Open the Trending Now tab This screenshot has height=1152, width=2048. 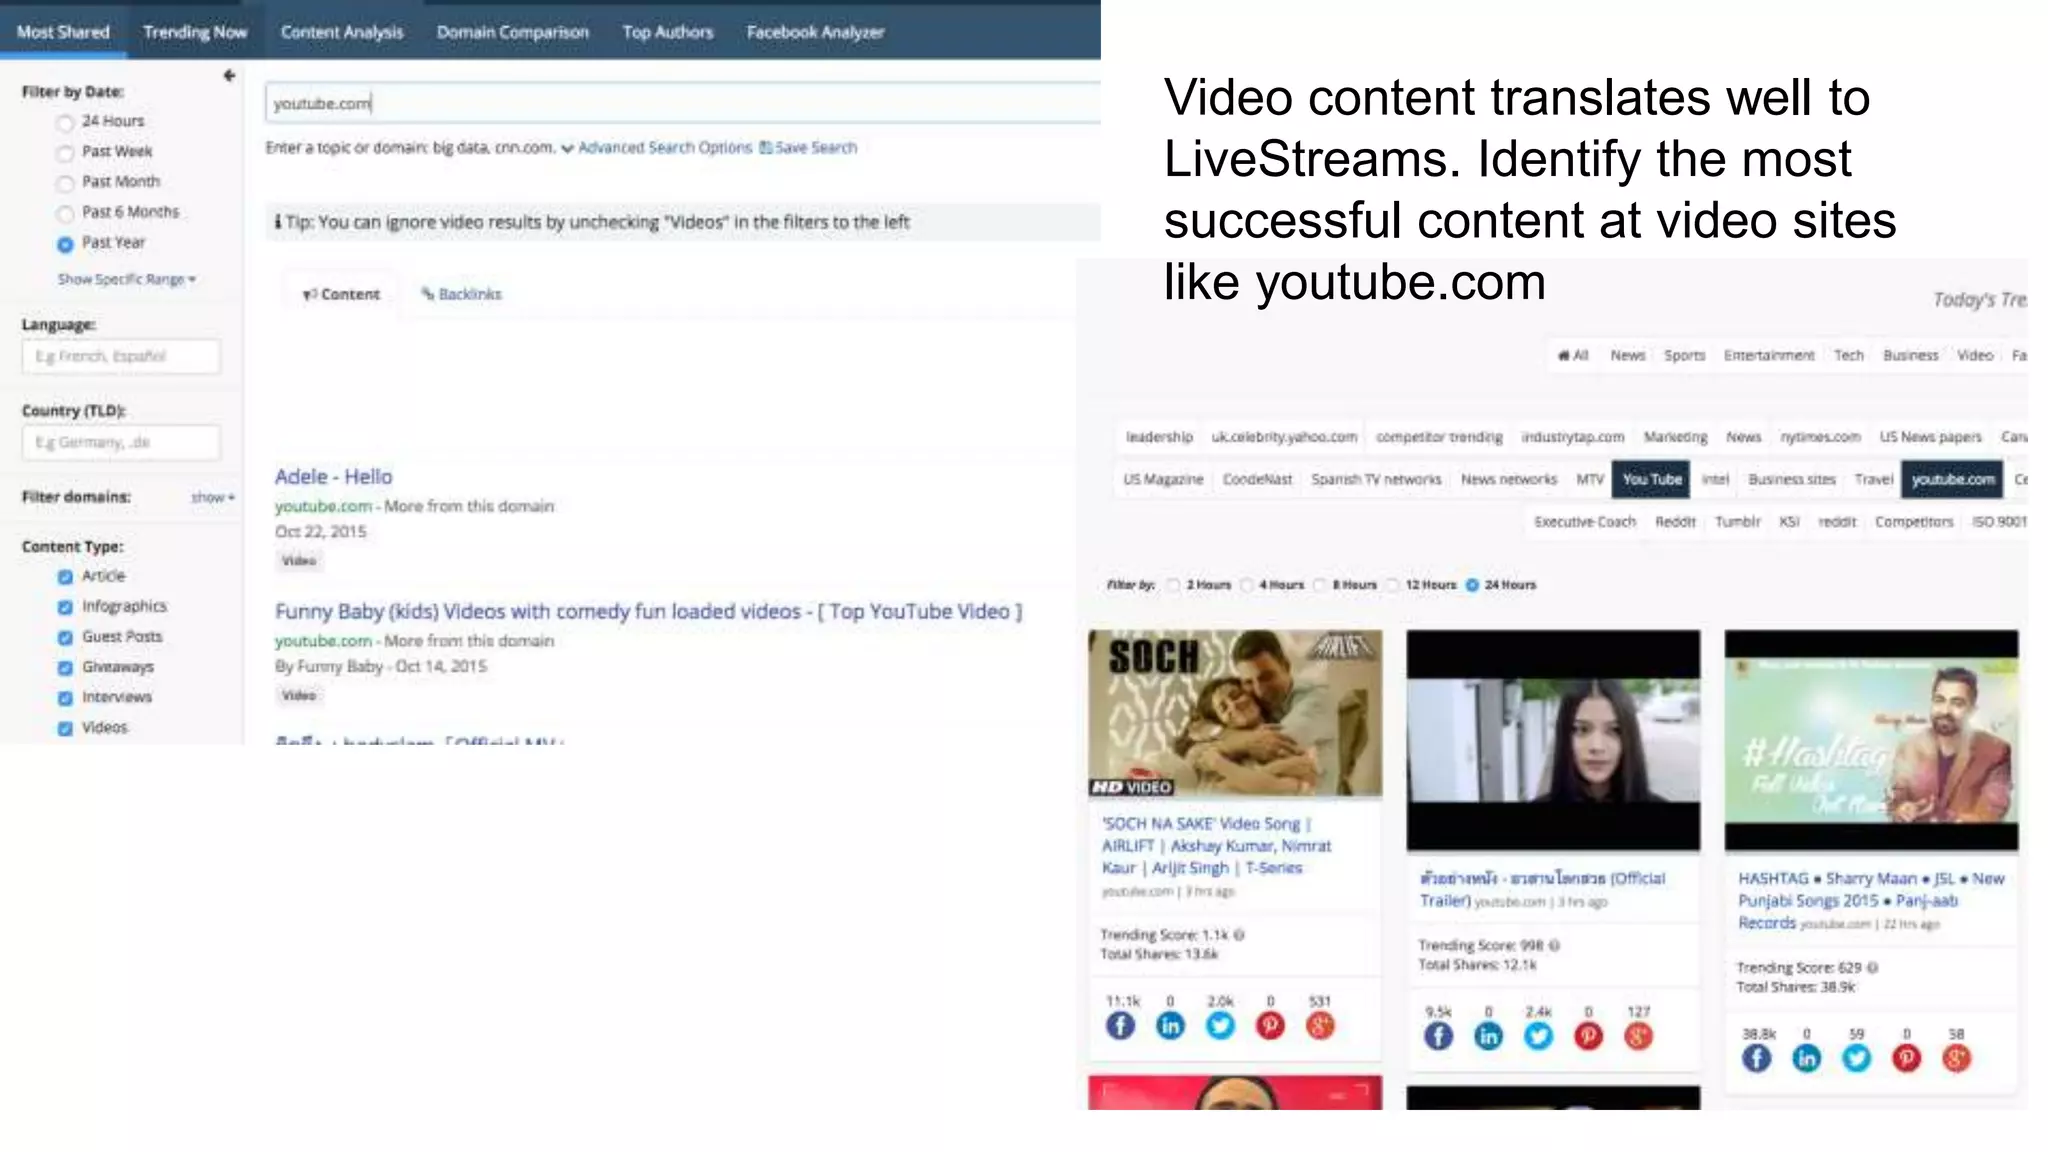point(195,32)
